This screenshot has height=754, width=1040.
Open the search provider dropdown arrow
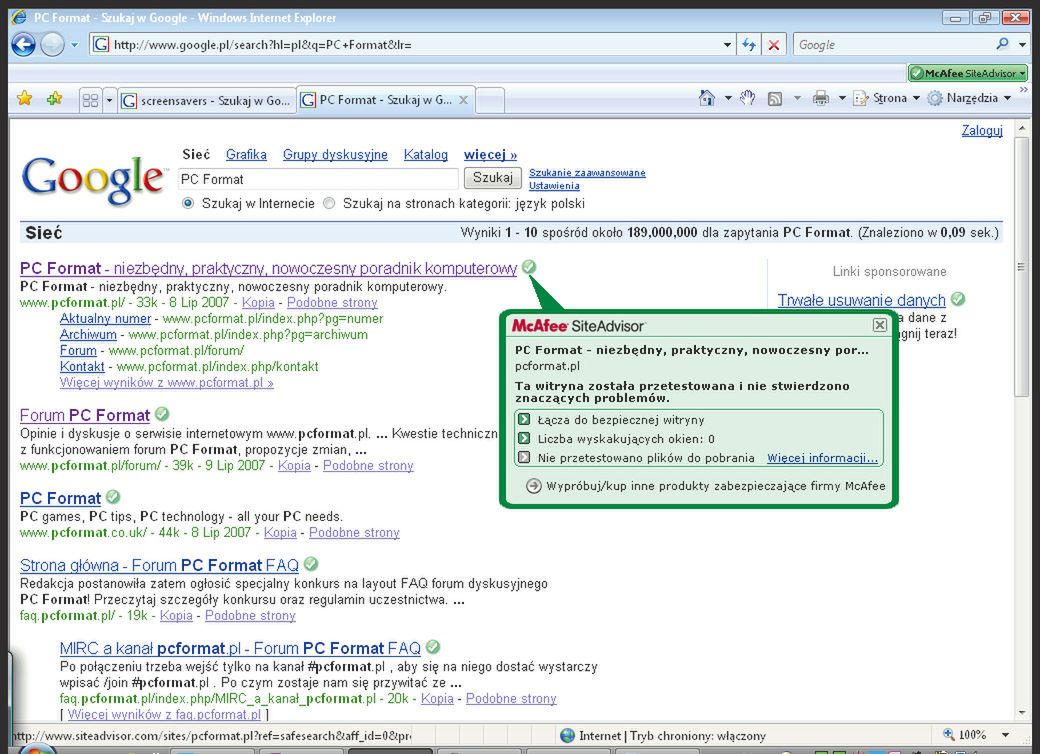[1023, 44]
